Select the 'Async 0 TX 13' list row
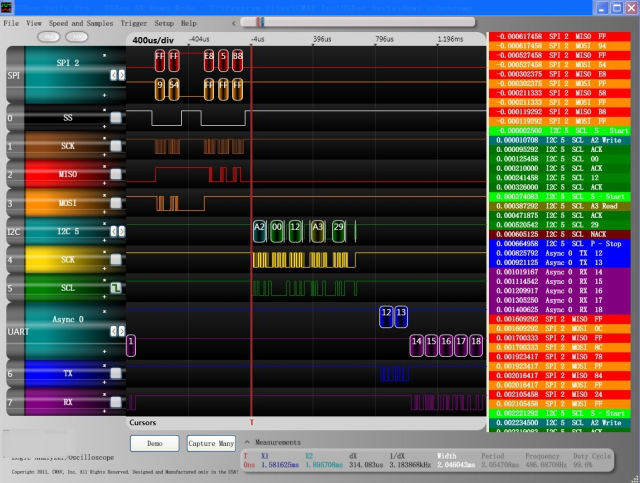The image size is (640, 483). coord(560,263)
